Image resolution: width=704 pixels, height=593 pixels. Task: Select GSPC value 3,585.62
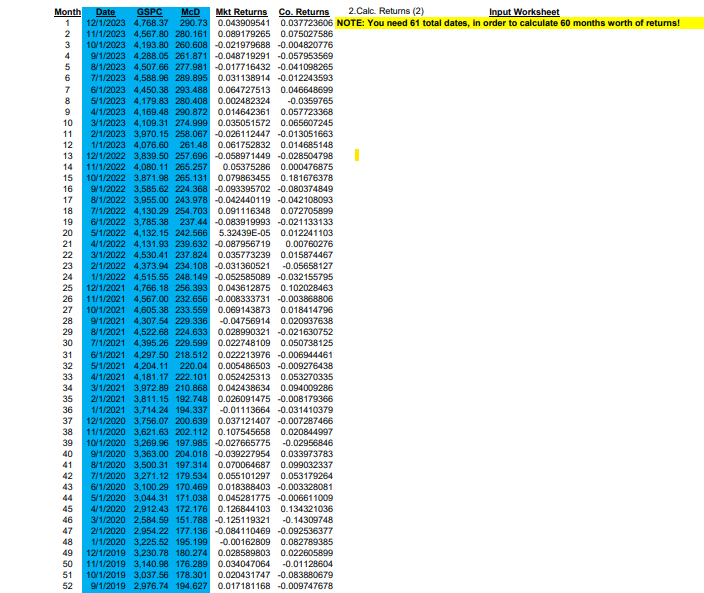(151, 189)
